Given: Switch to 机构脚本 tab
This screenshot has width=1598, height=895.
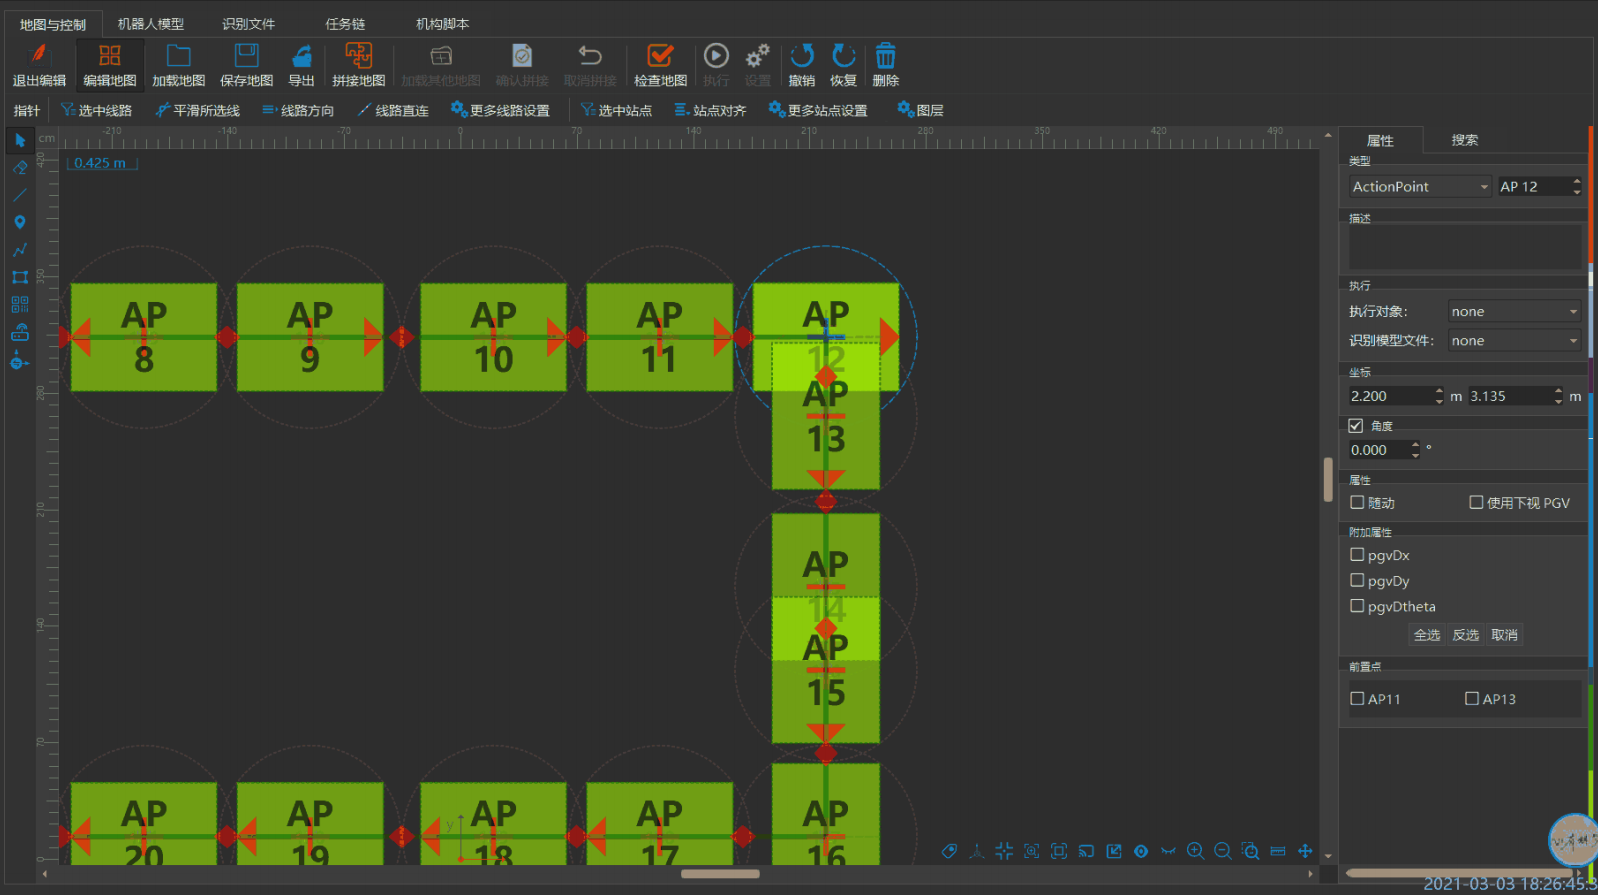Looking at the screenshot, I should [x=442, y=24].
